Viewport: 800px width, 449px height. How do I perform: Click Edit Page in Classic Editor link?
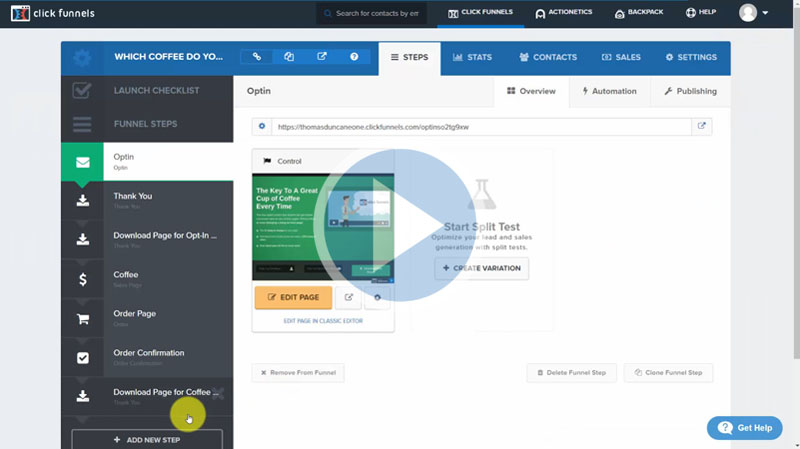click(323, 320)
